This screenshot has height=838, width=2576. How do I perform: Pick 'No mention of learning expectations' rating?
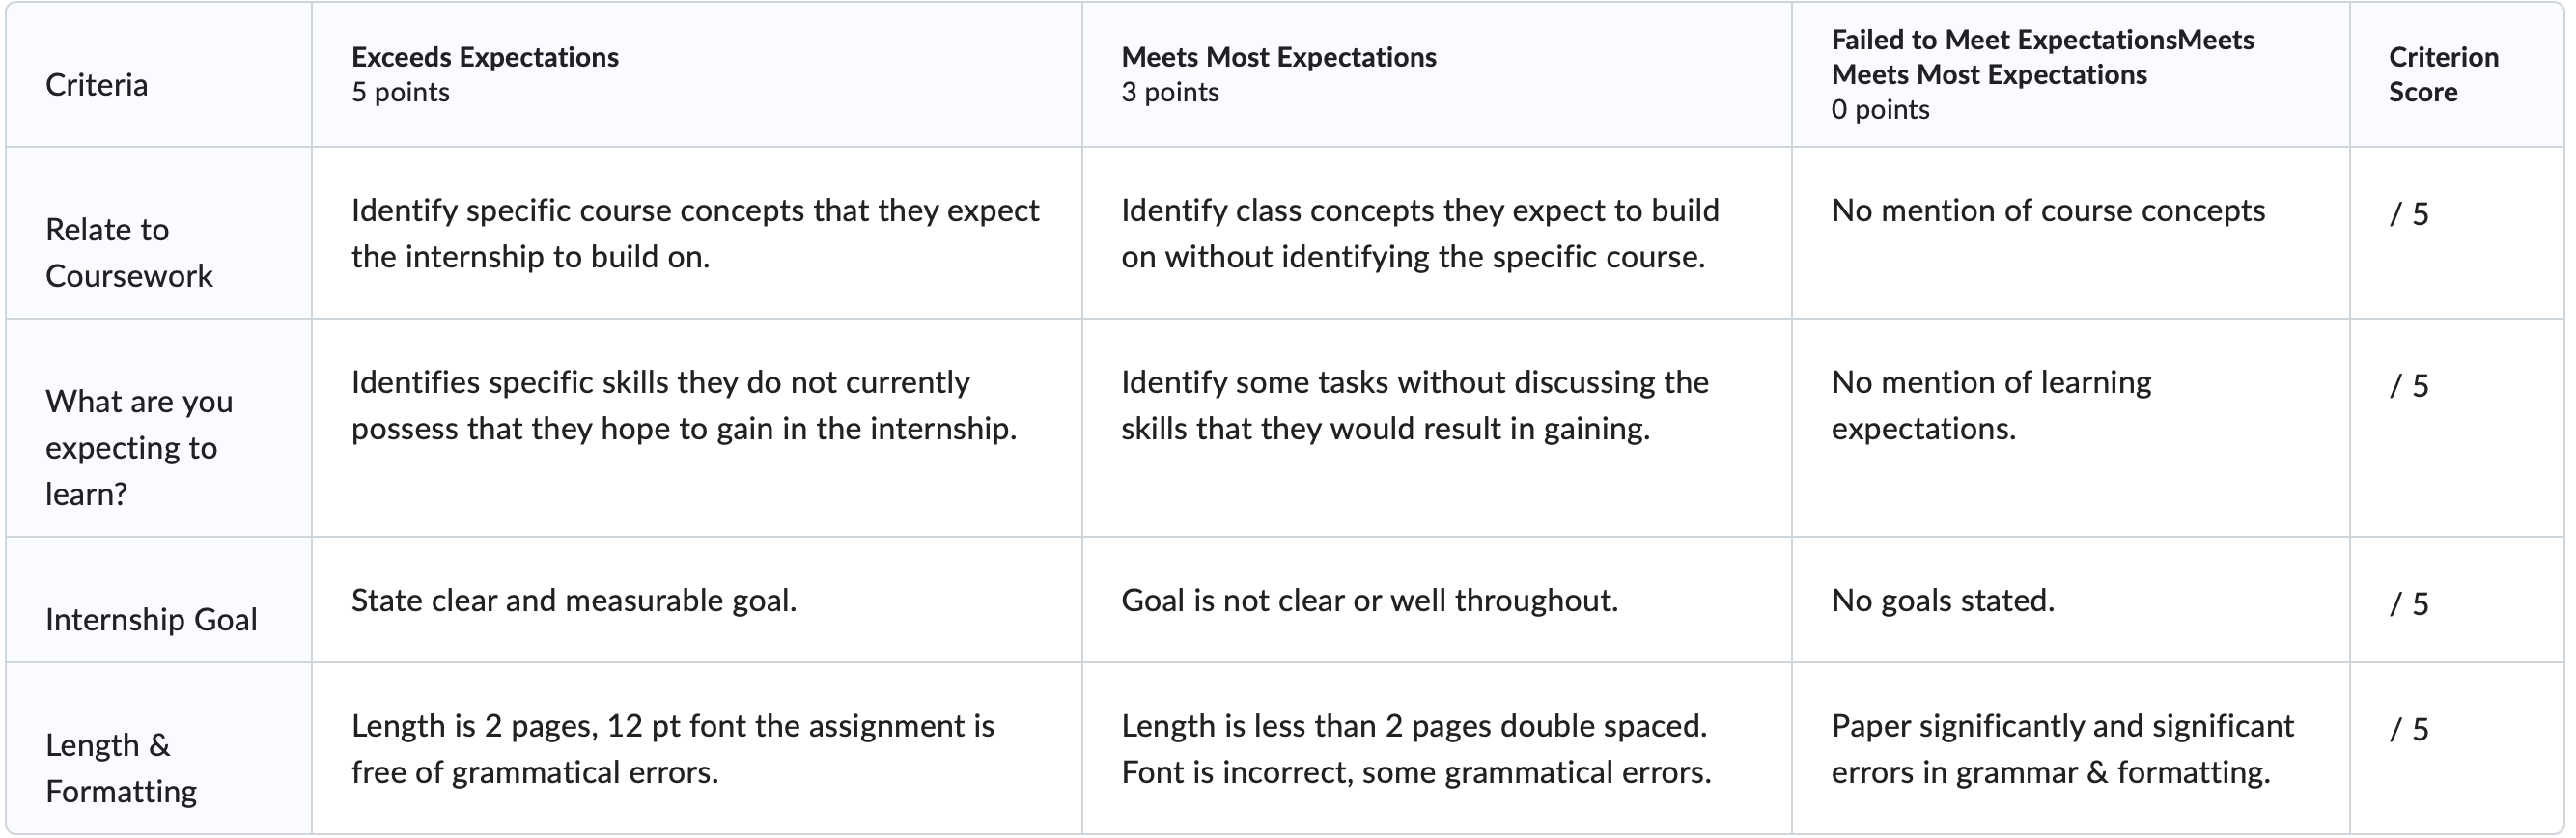(2070, 428)
